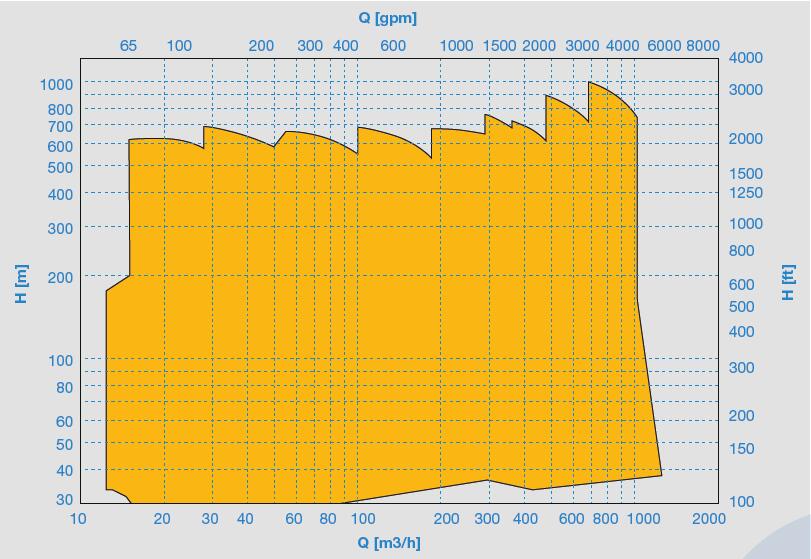Viewport: 811px width, 559px height.
Task: Select 700 on the H [m] axis
Action: point(60,127)
